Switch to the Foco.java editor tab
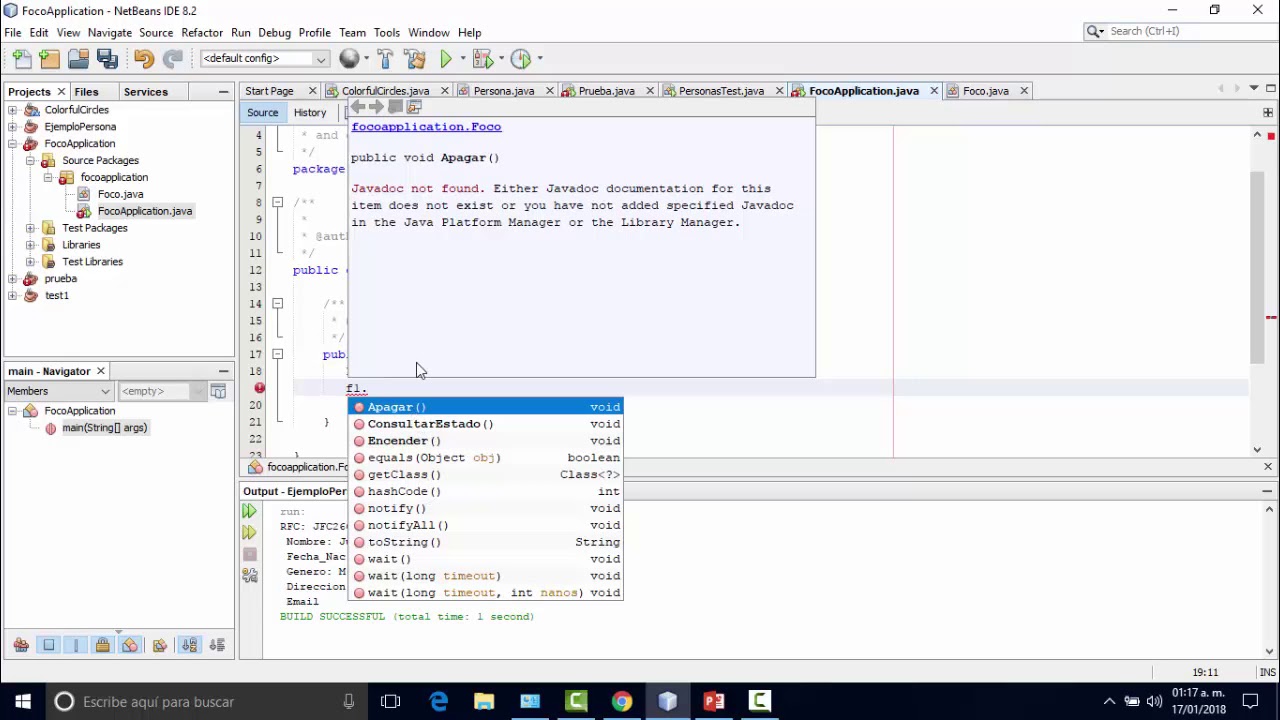1280x720 pixels. pyautogui.click(x=985, y=91)
